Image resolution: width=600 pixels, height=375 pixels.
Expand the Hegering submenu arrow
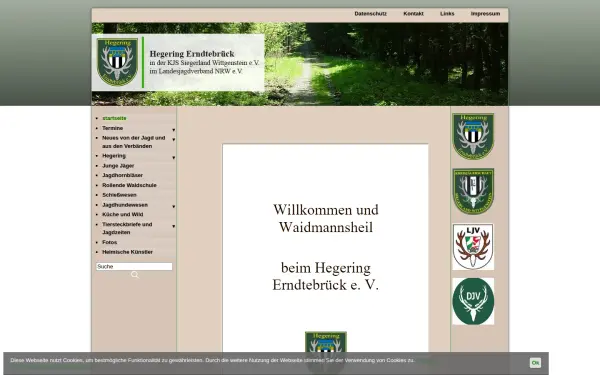click(173, 158)
